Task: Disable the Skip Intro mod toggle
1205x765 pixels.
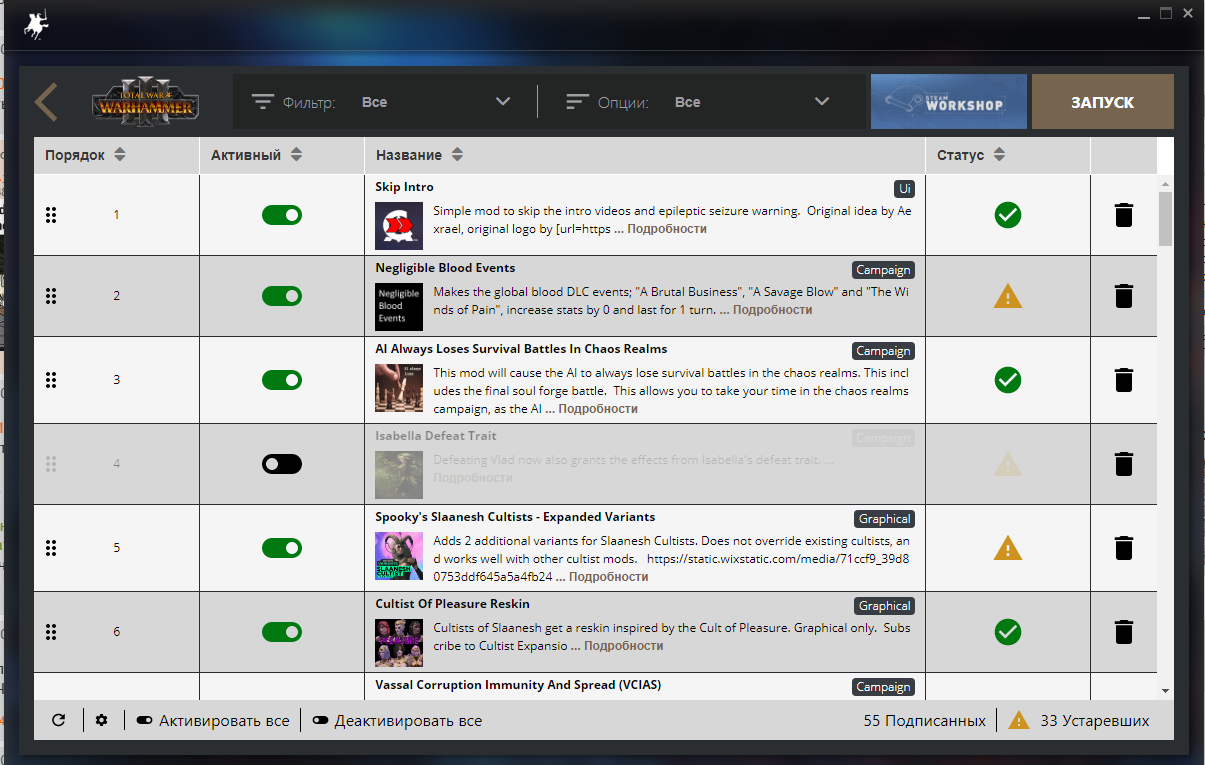Action: click(282, 215)
